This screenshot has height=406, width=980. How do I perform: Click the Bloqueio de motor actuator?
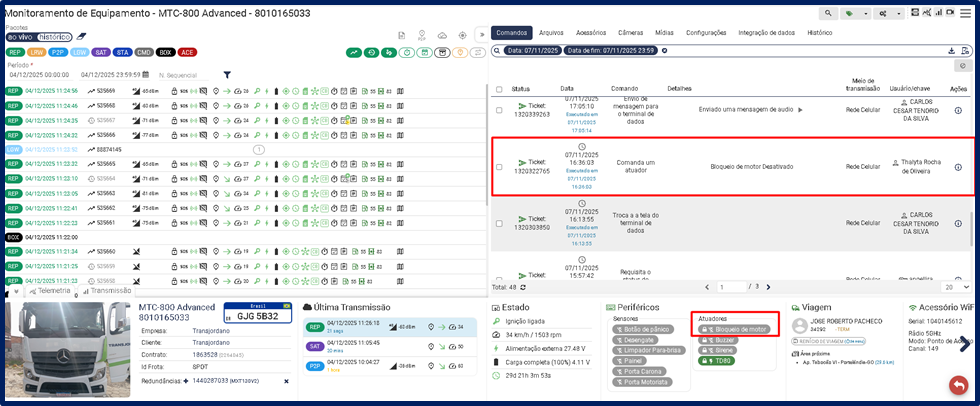click(733, 329)
